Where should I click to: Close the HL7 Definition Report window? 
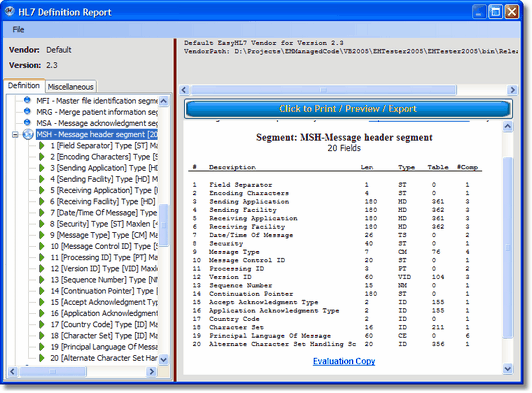click(x=512, y=12)
